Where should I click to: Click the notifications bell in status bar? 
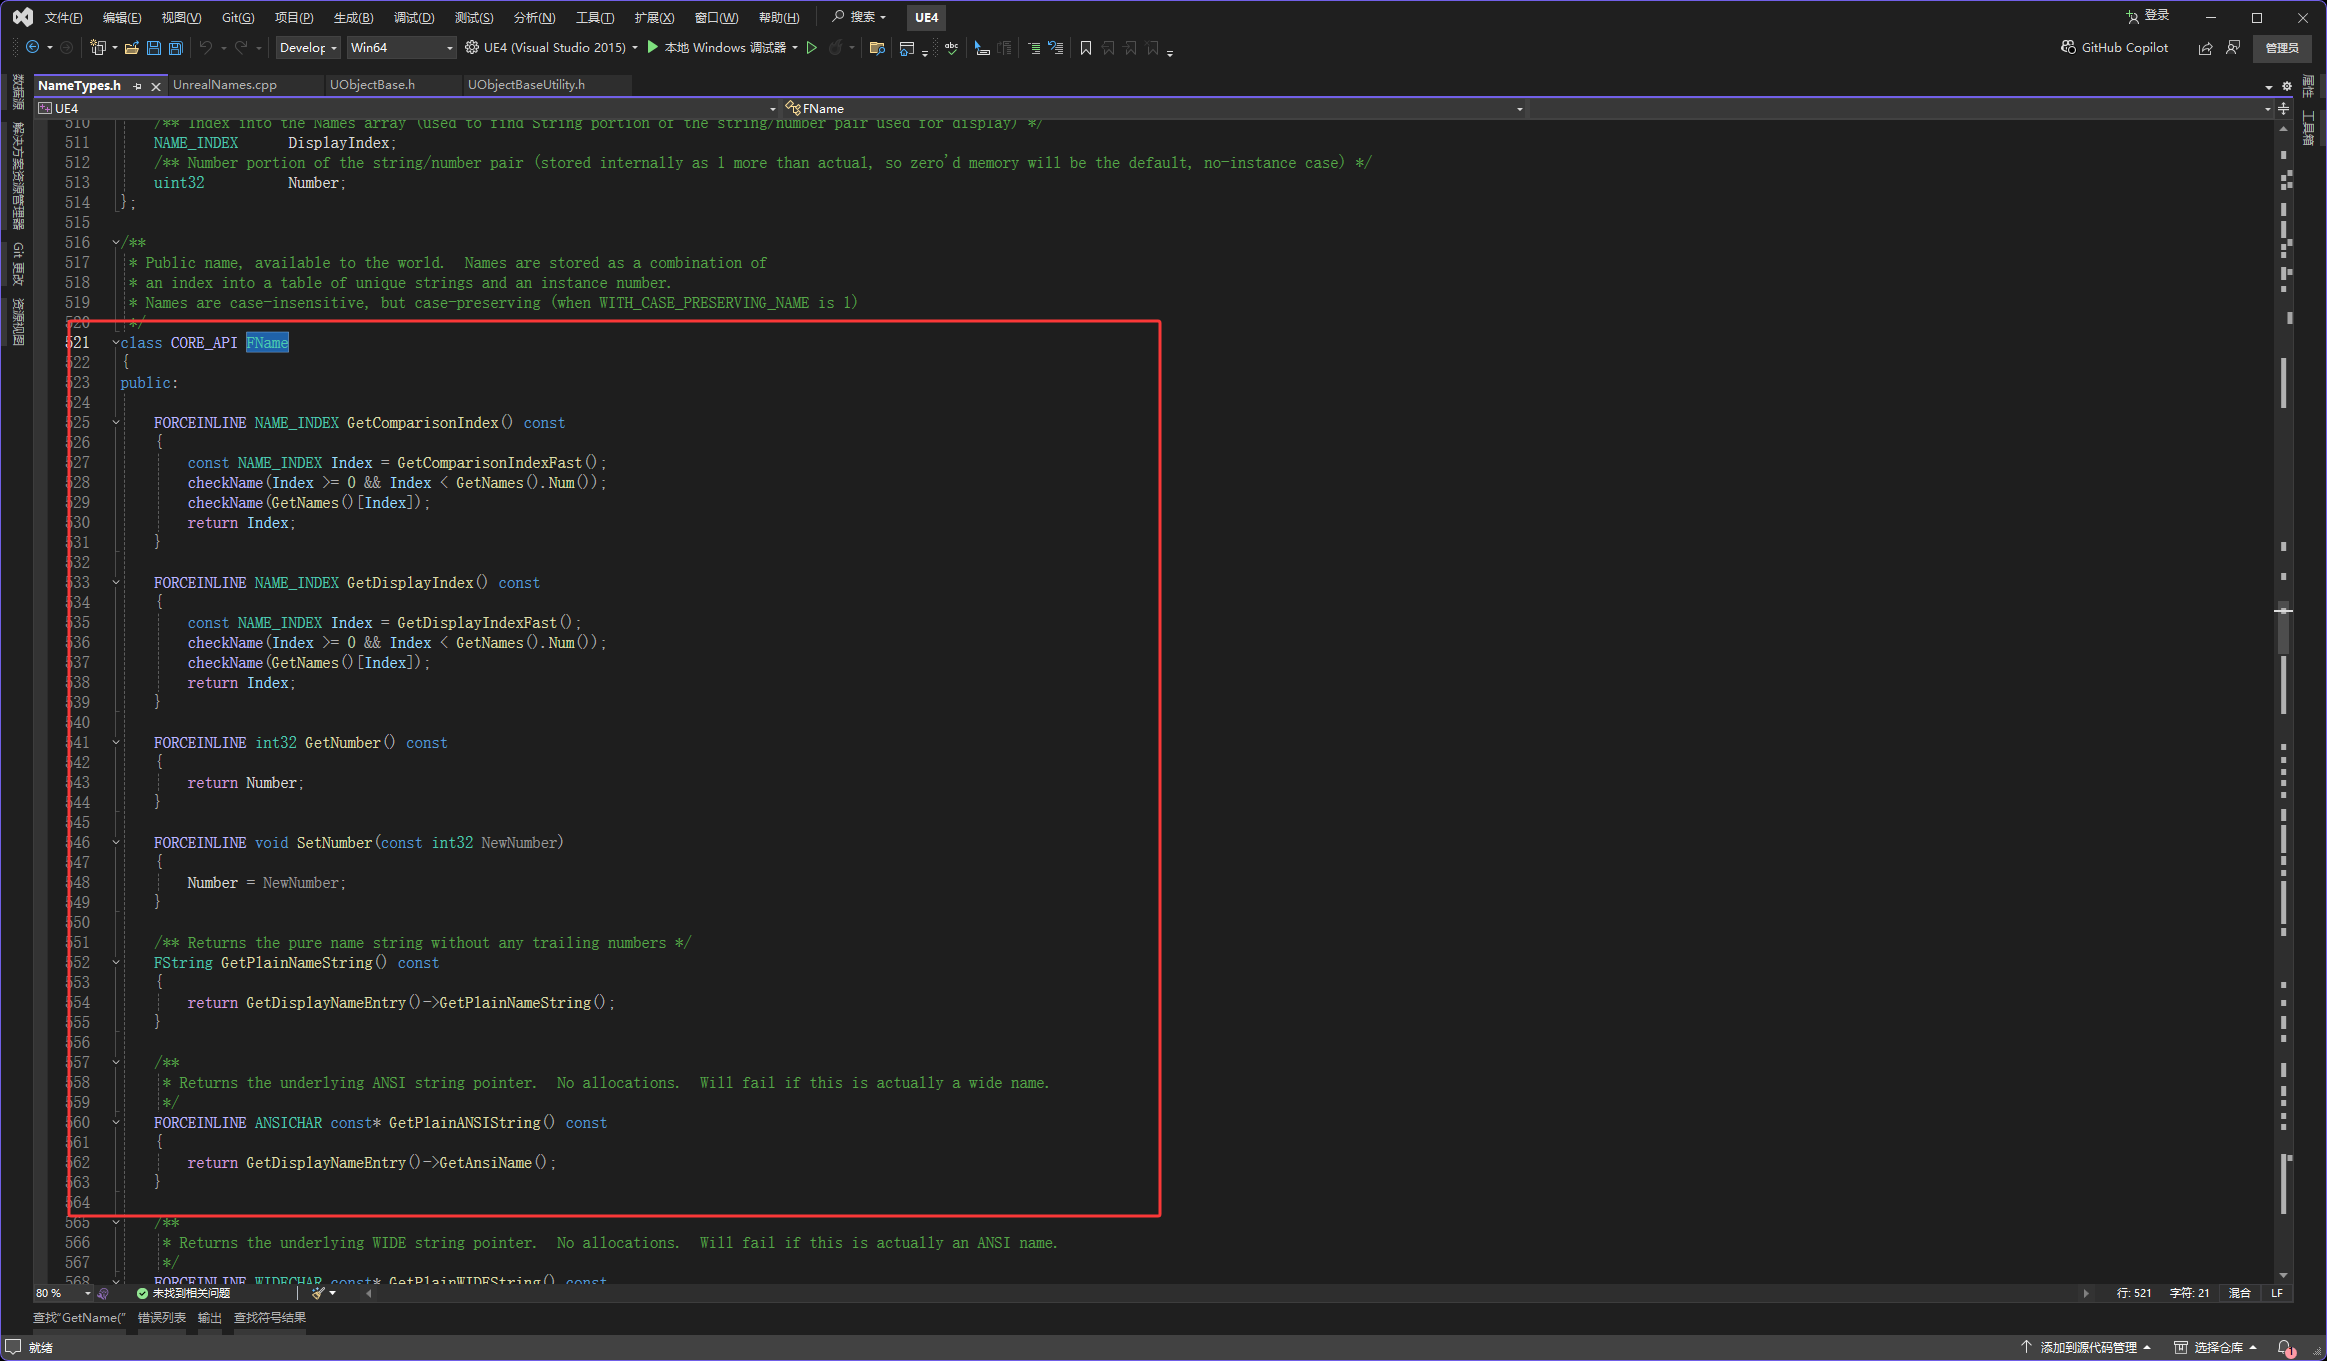point(2285,1348)
